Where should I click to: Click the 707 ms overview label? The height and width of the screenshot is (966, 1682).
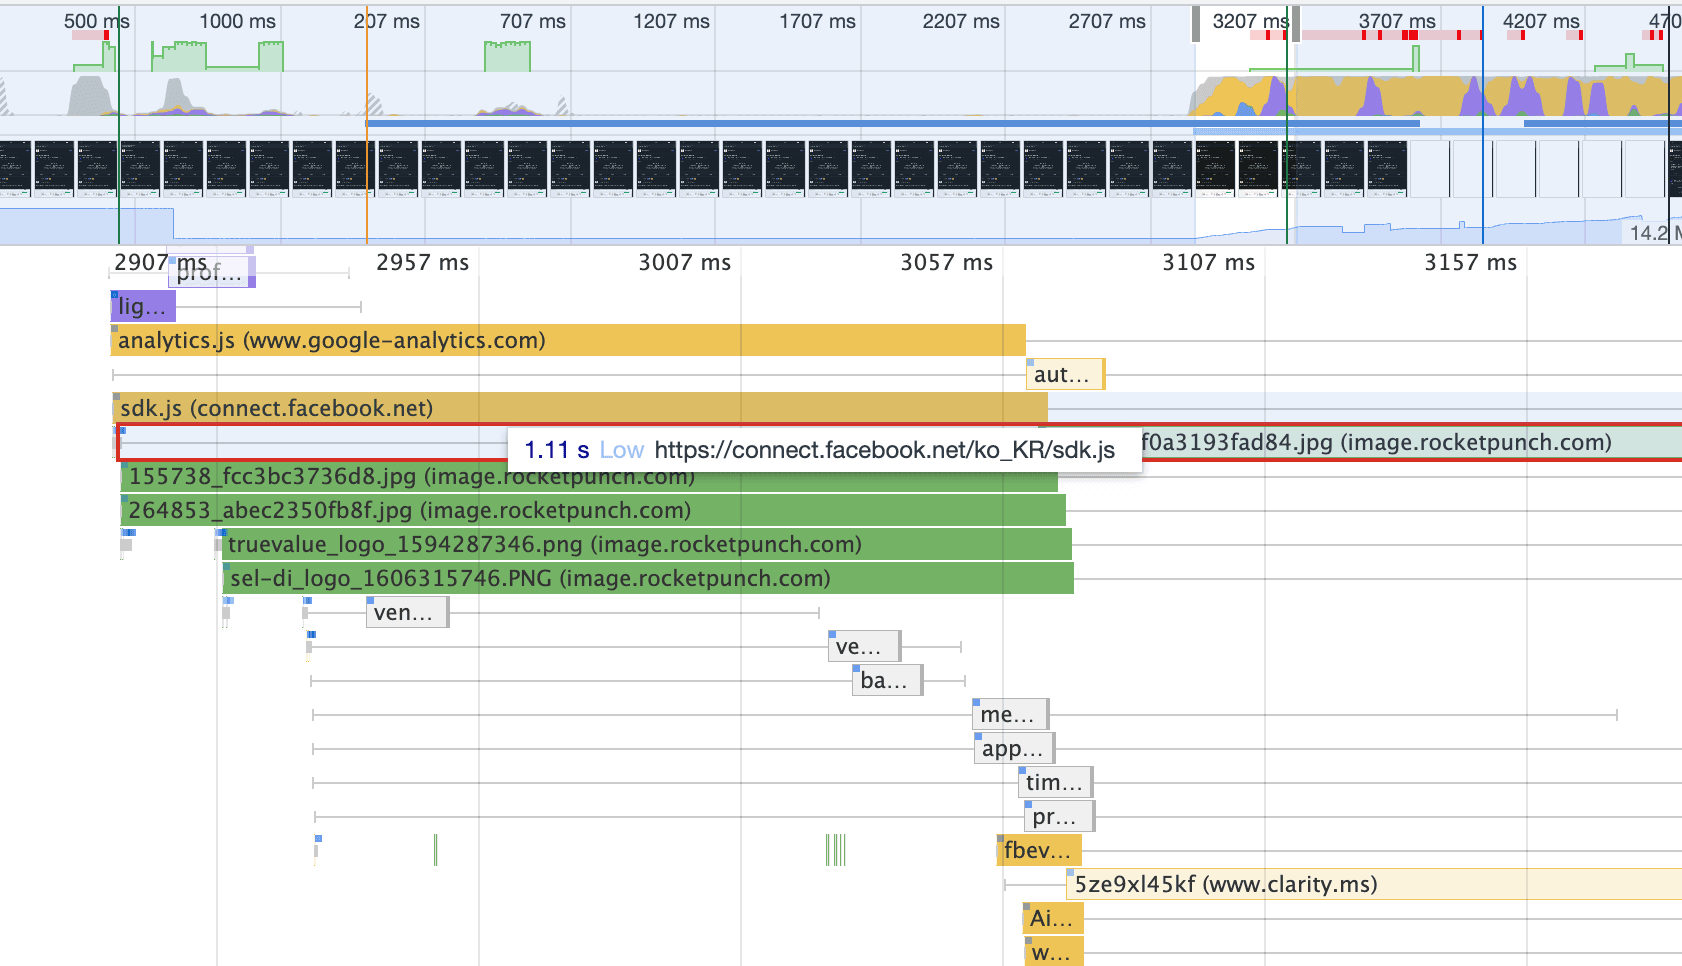(533, 21)
